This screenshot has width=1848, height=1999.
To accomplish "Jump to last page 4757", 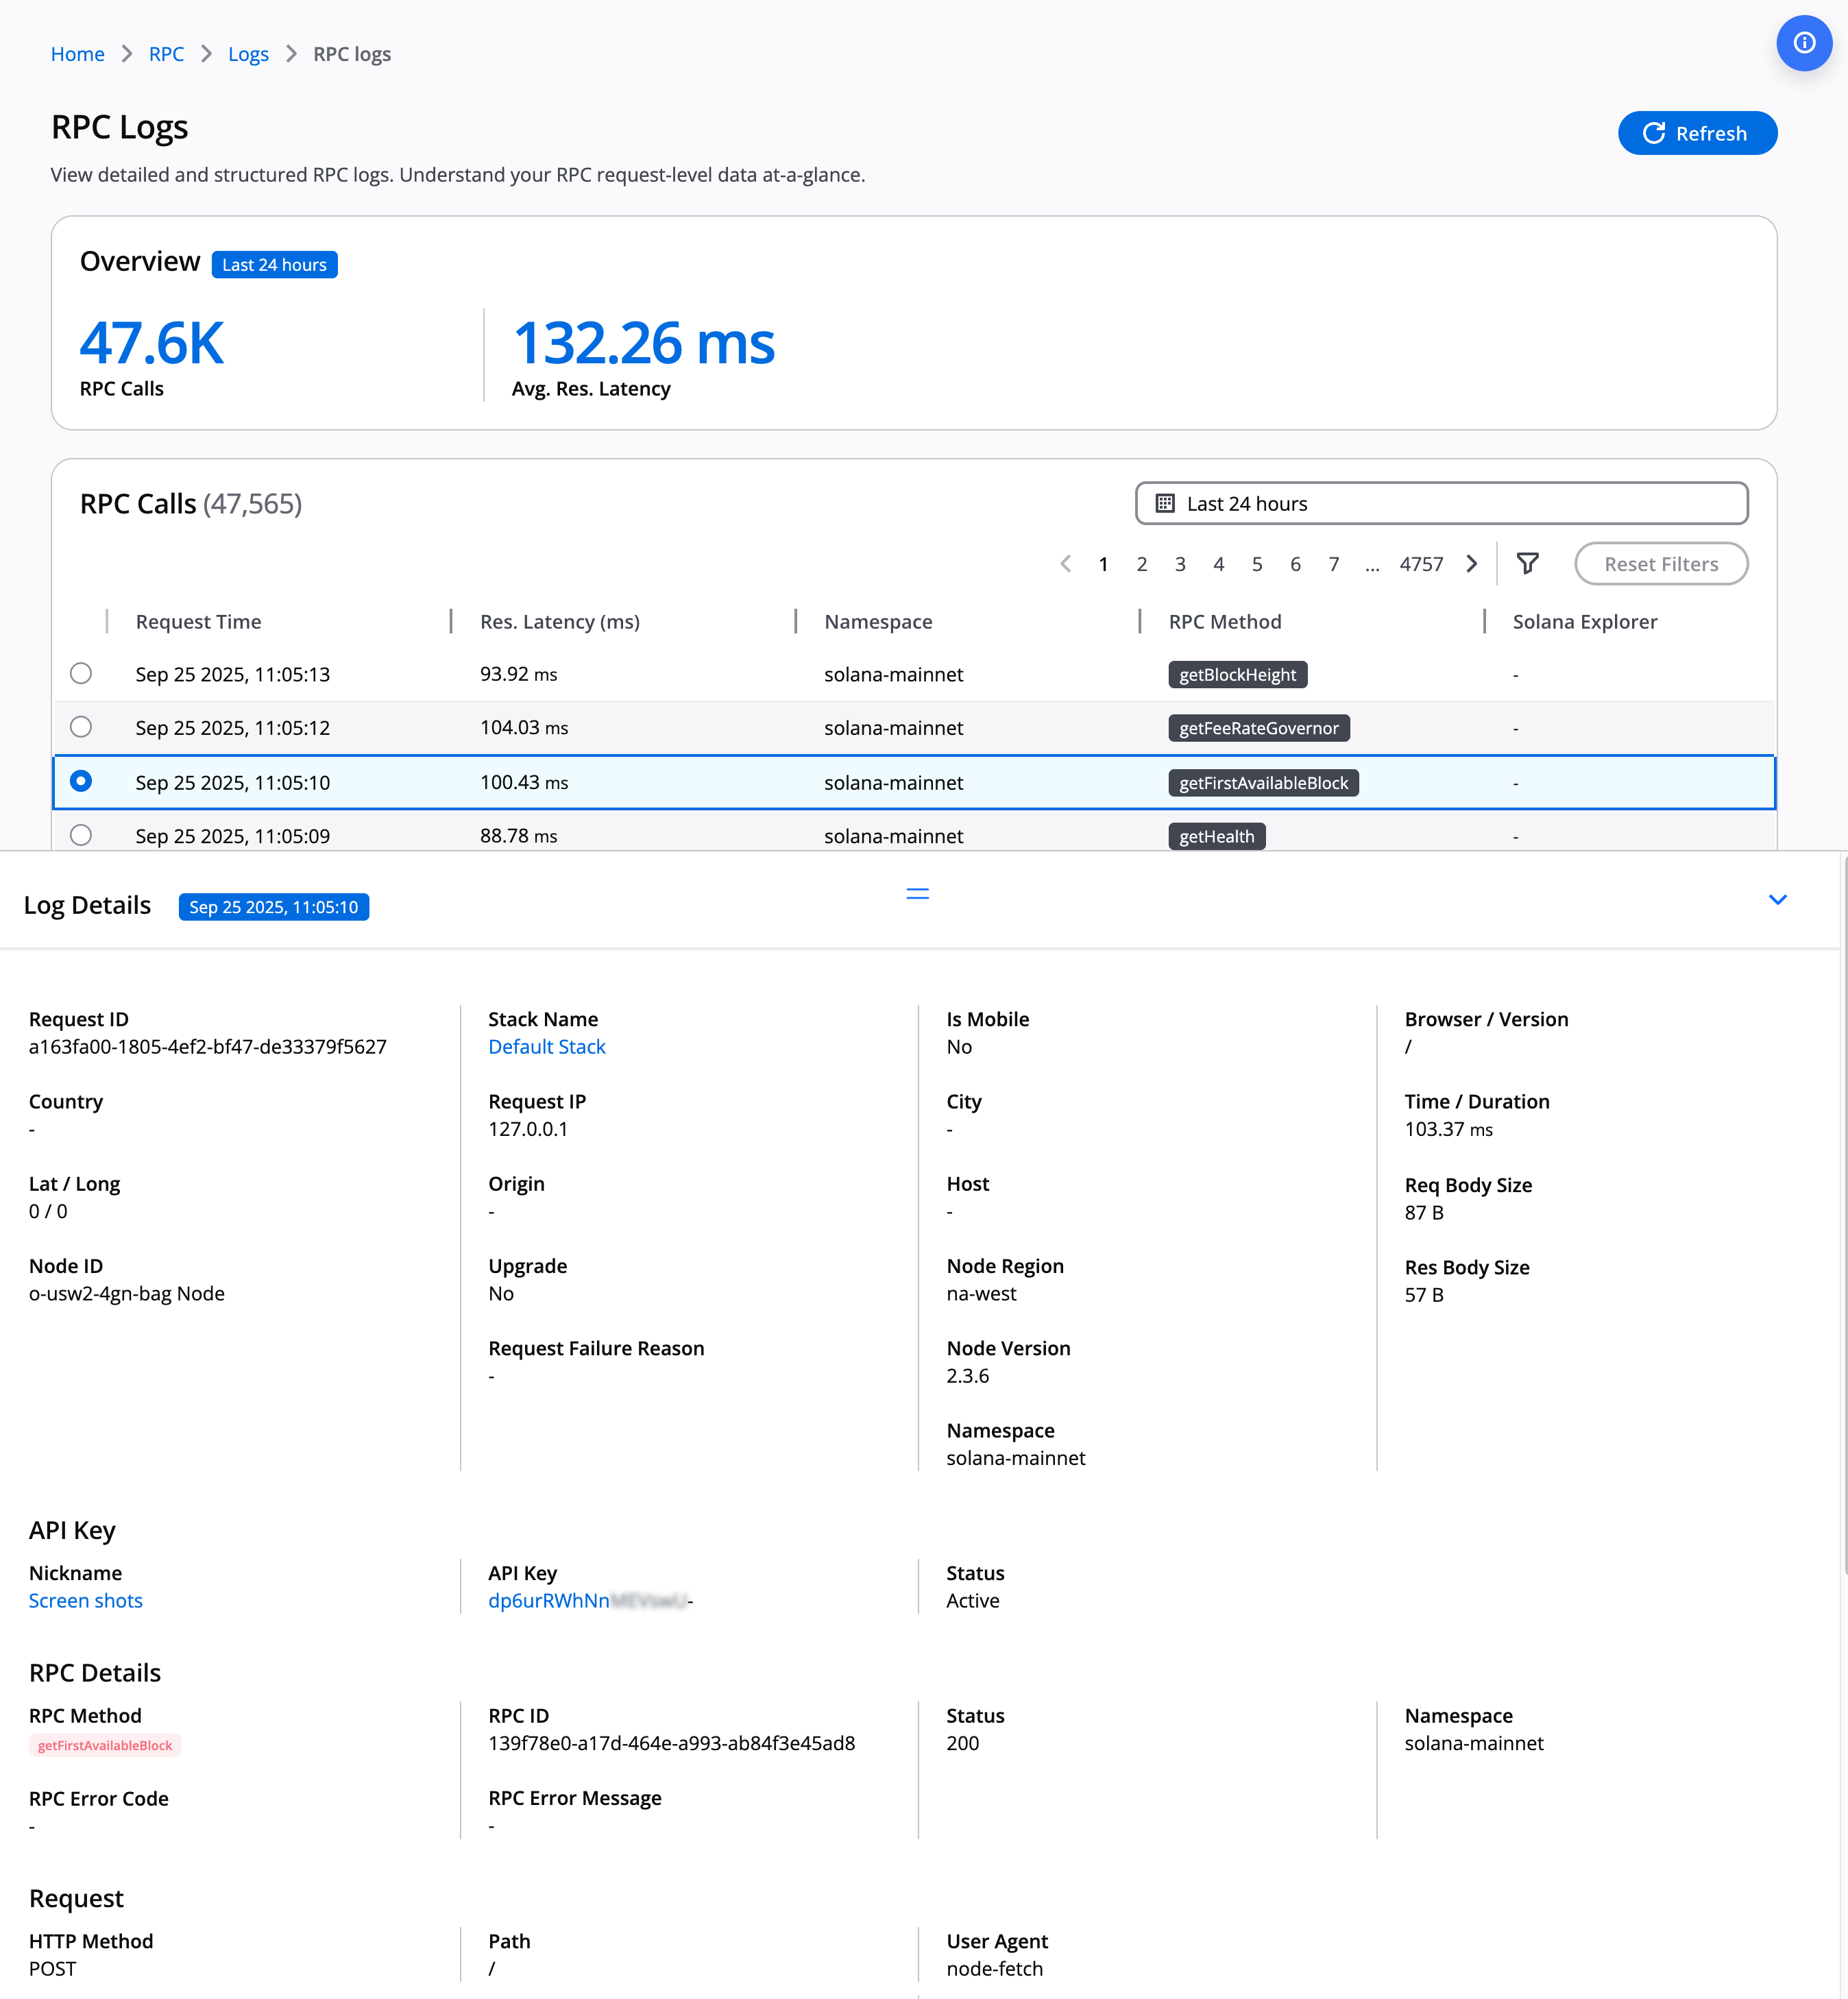I will pyautogui.click(x=1420, y=564).
